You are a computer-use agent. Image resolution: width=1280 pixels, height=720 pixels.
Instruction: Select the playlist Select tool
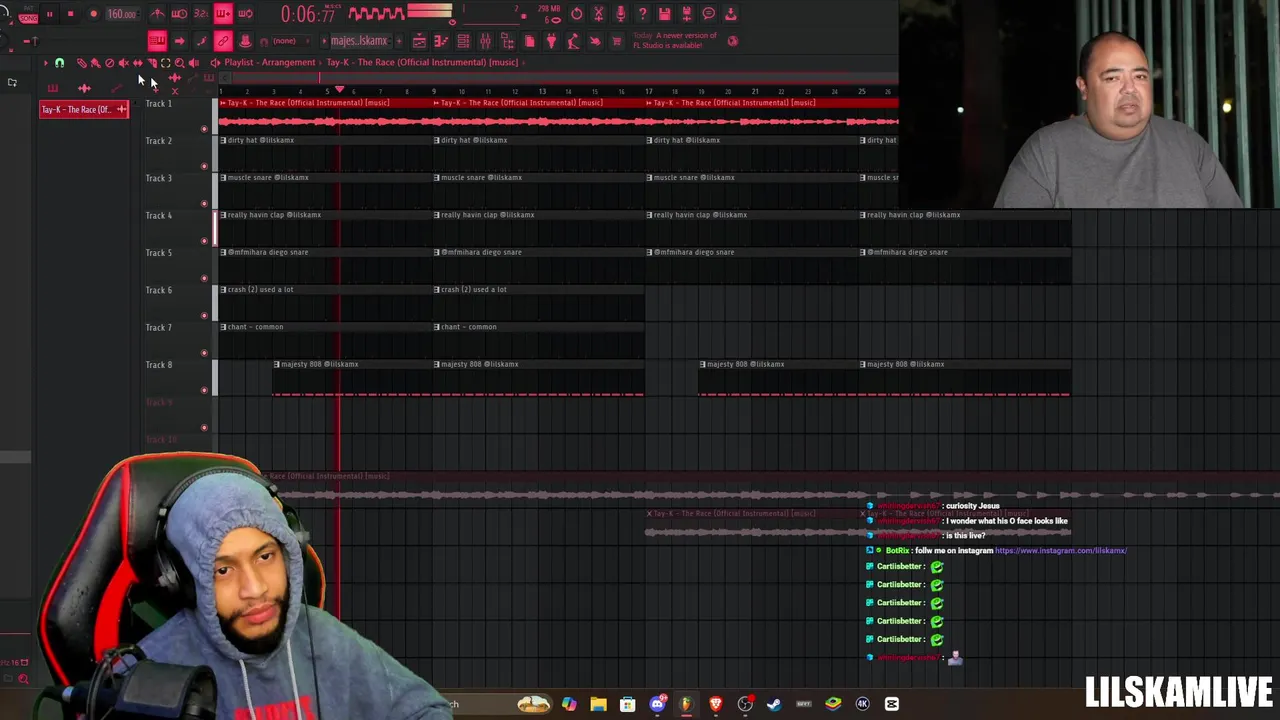click(x=165, y=63)
